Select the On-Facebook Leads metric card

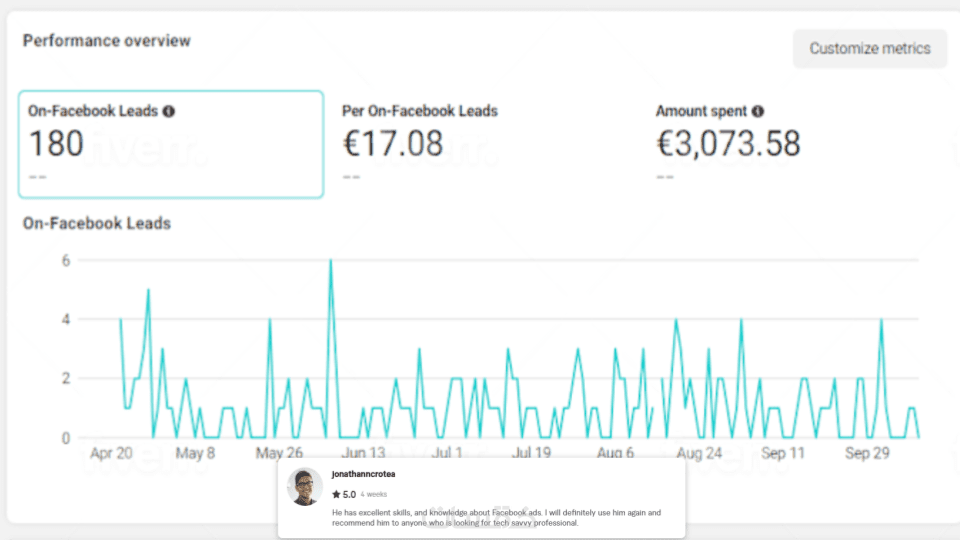171,144
